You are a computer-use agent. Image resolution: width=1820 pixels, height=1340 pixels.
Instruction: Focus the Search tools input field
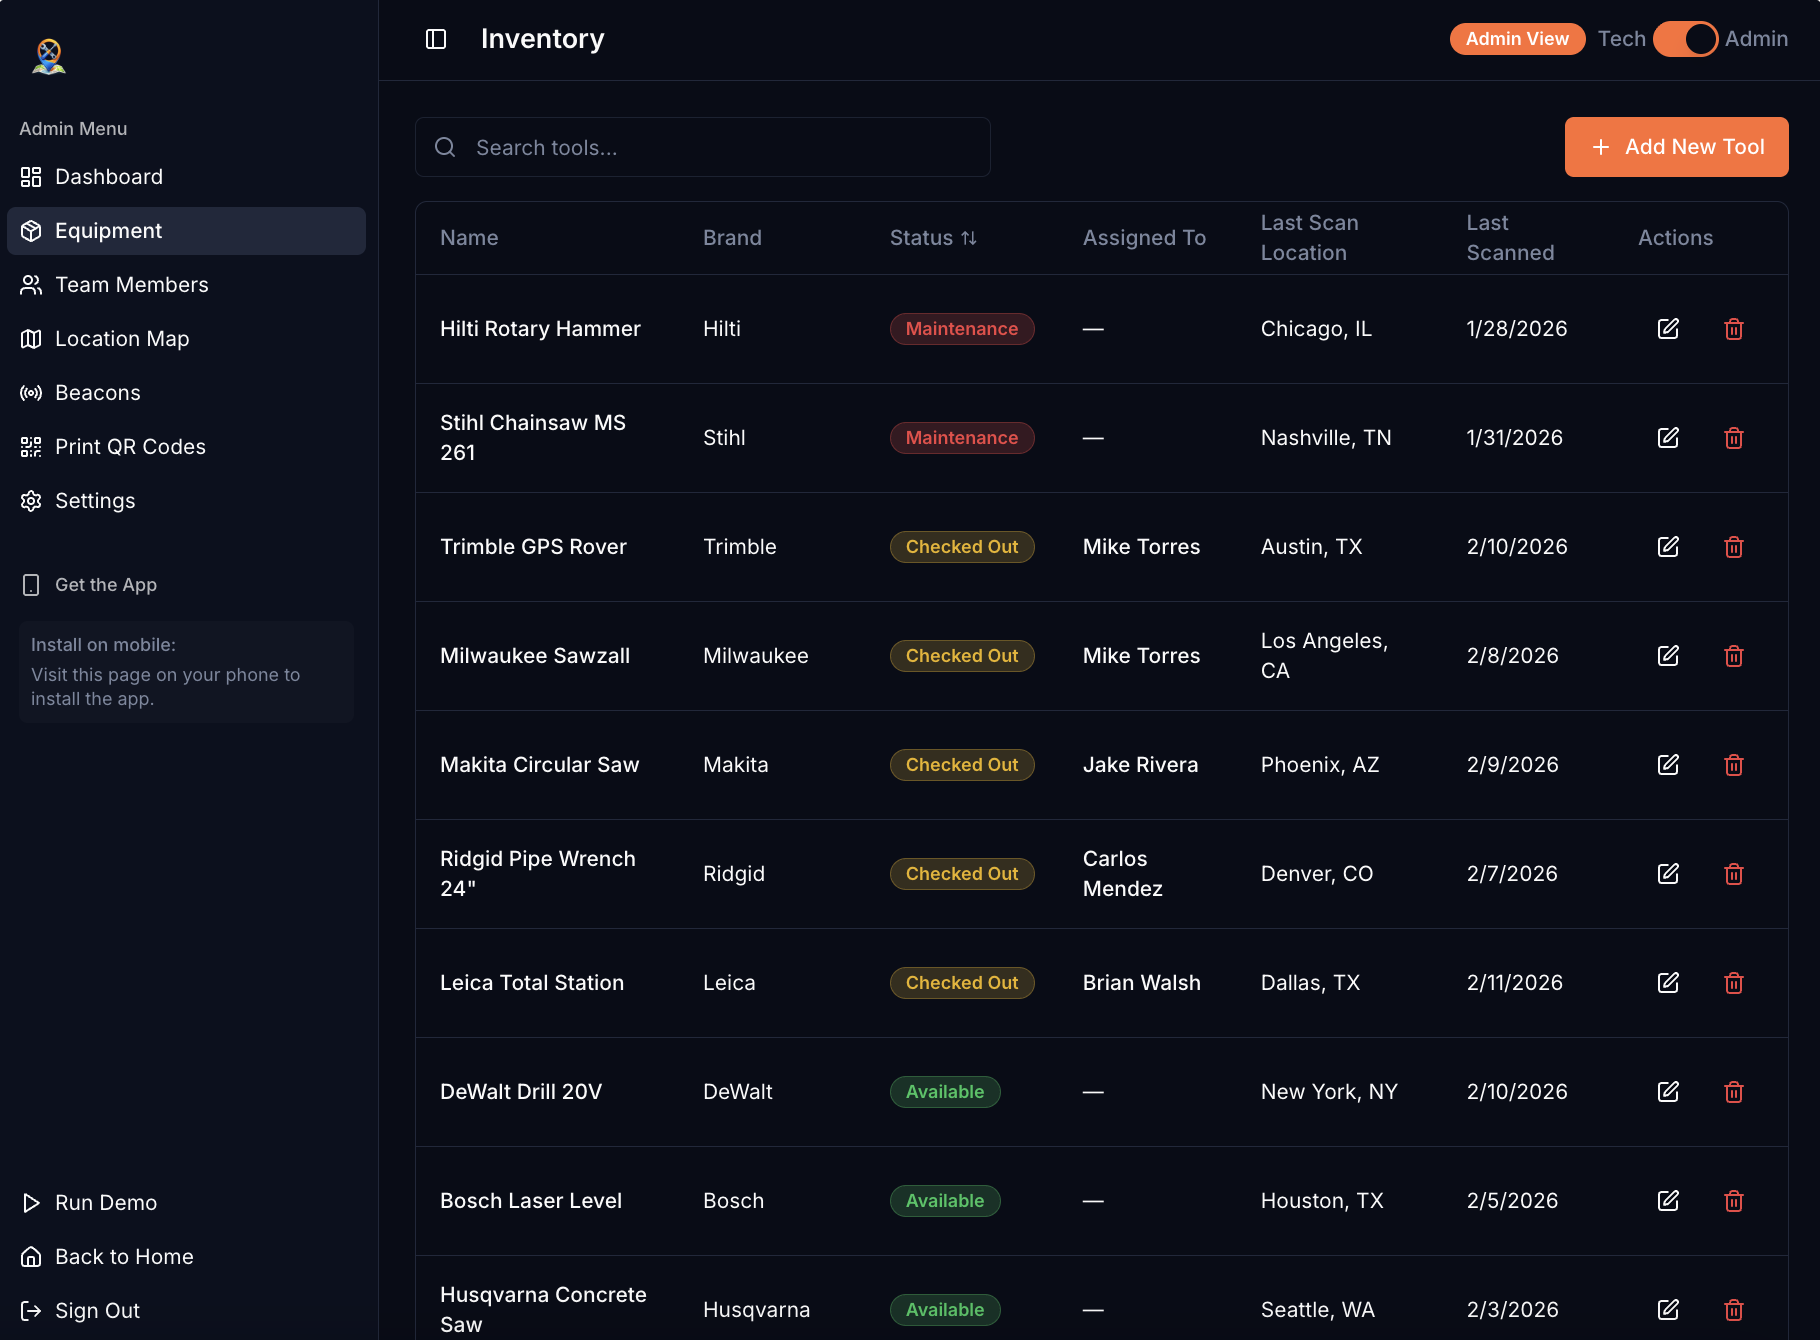tap(703, 147)
